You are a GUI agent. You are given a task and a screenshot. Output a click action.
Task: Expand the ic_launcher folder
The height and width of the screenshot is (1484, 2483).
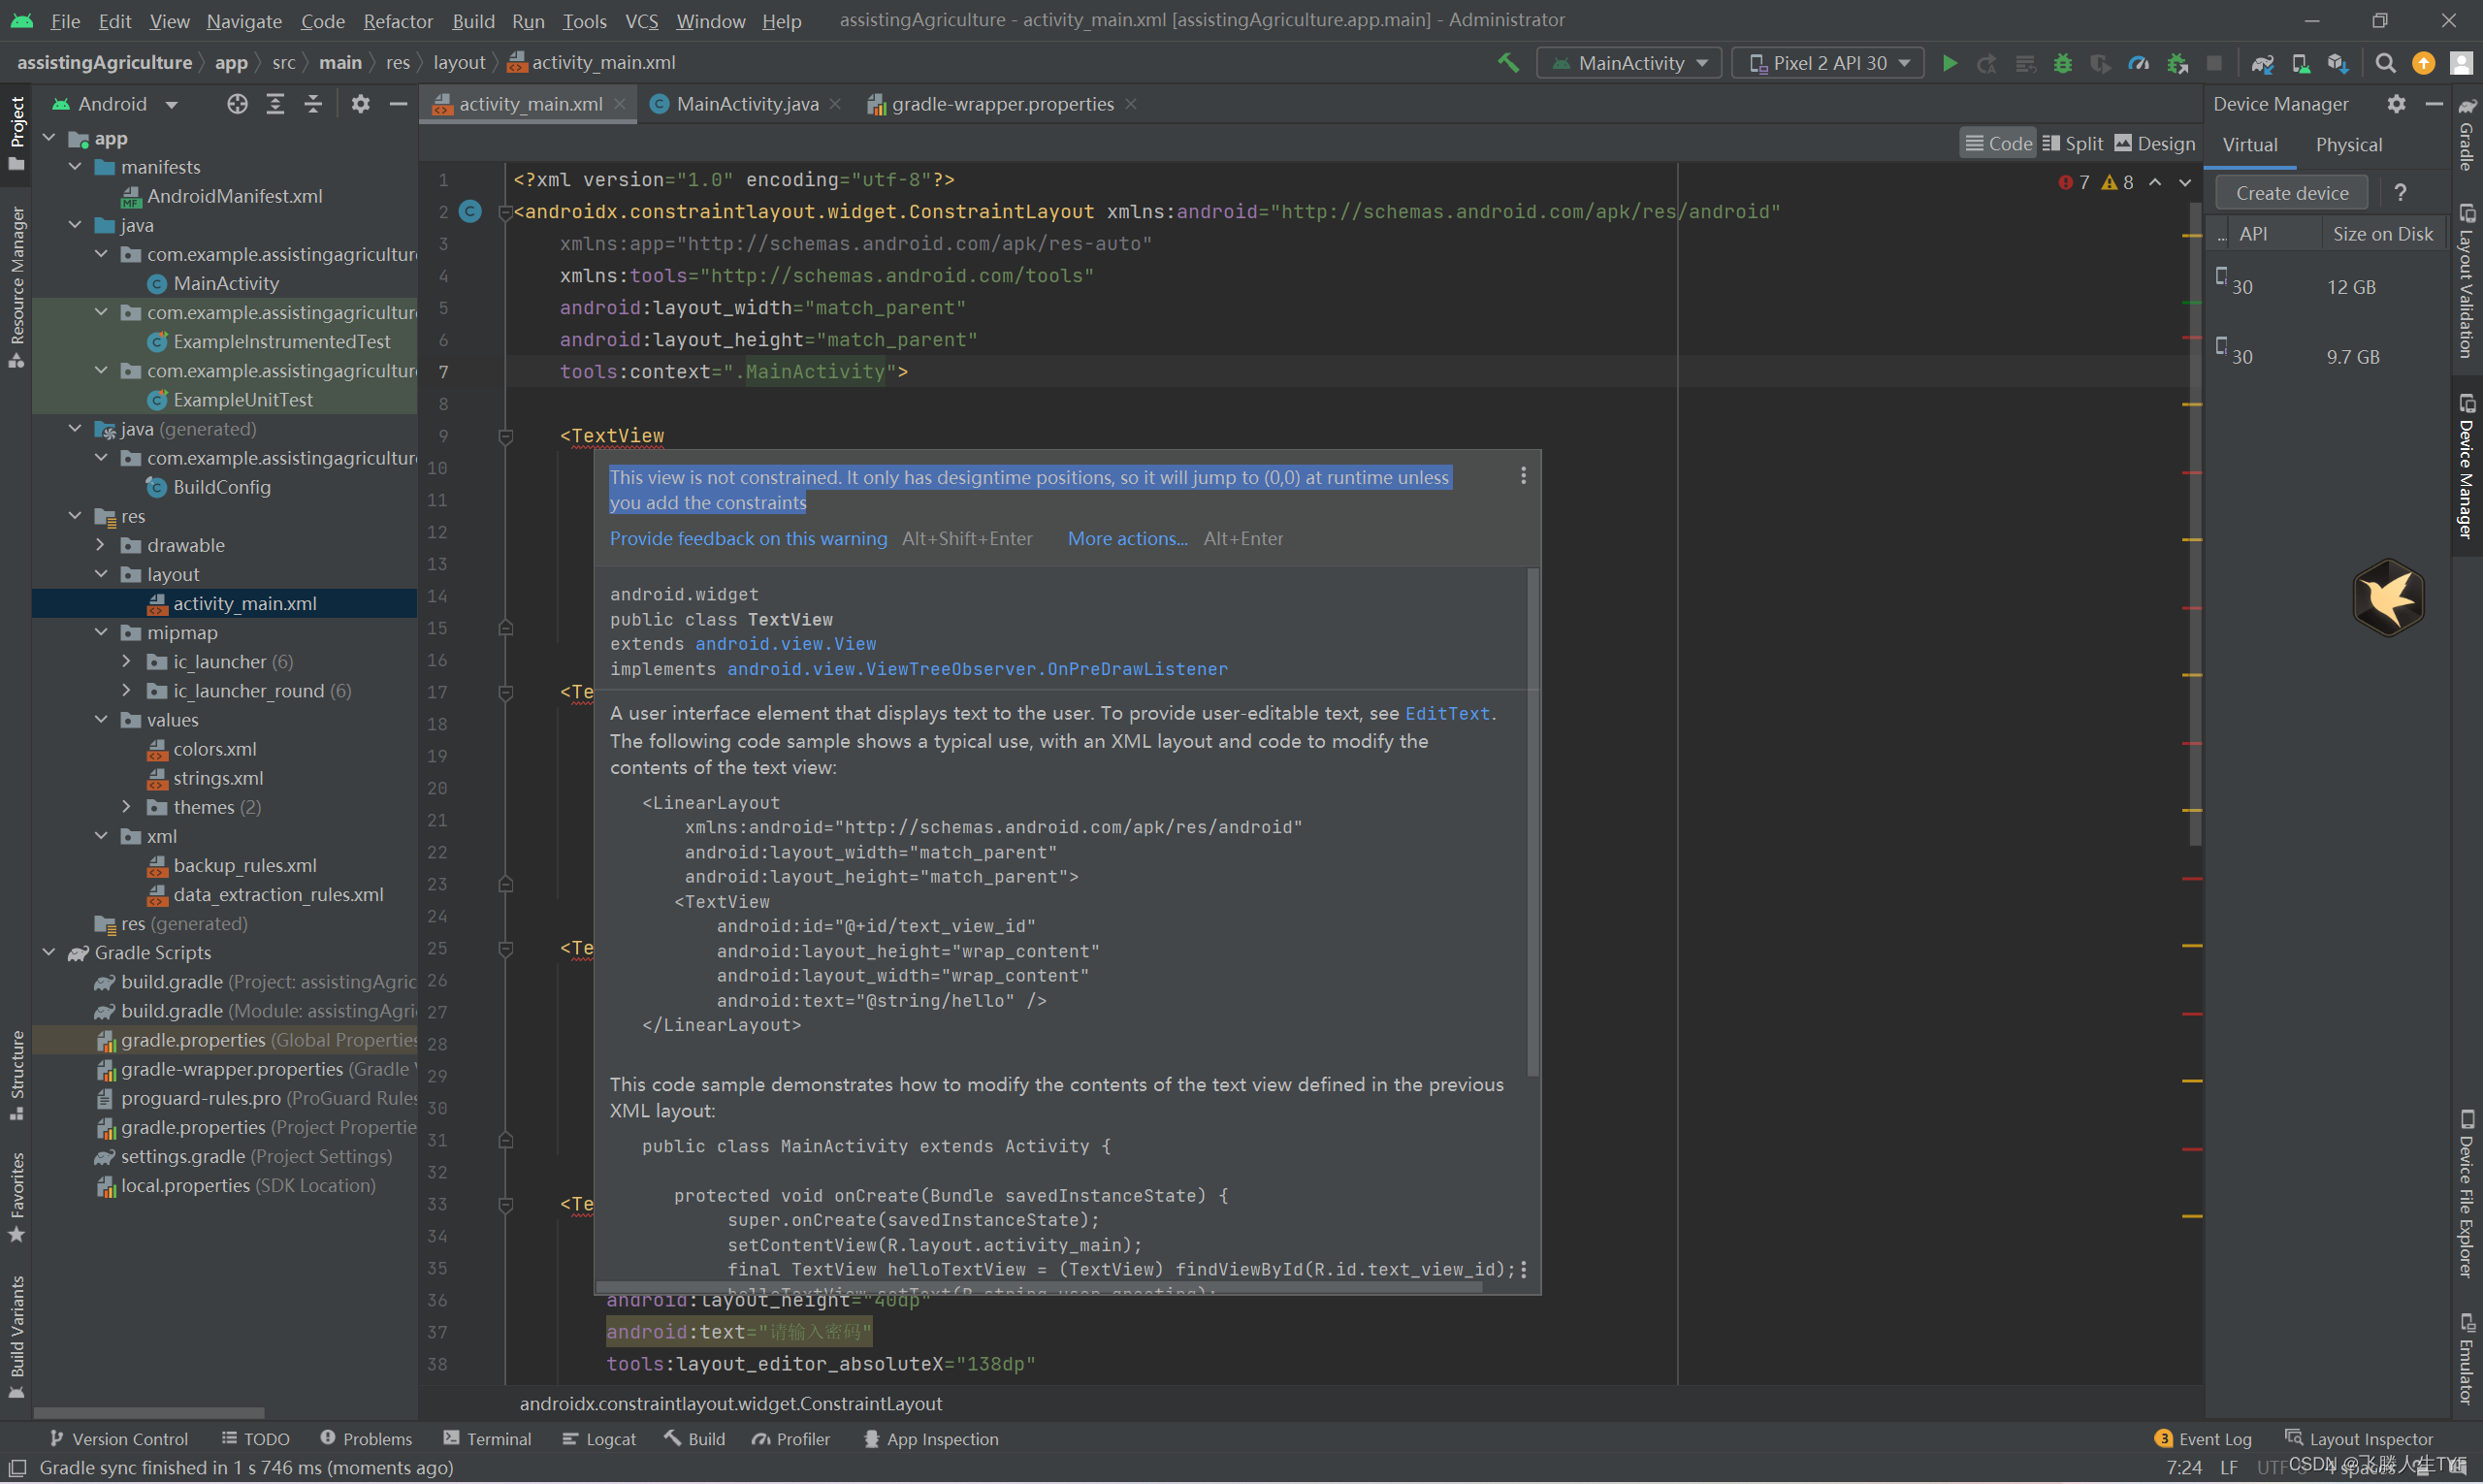126,661
